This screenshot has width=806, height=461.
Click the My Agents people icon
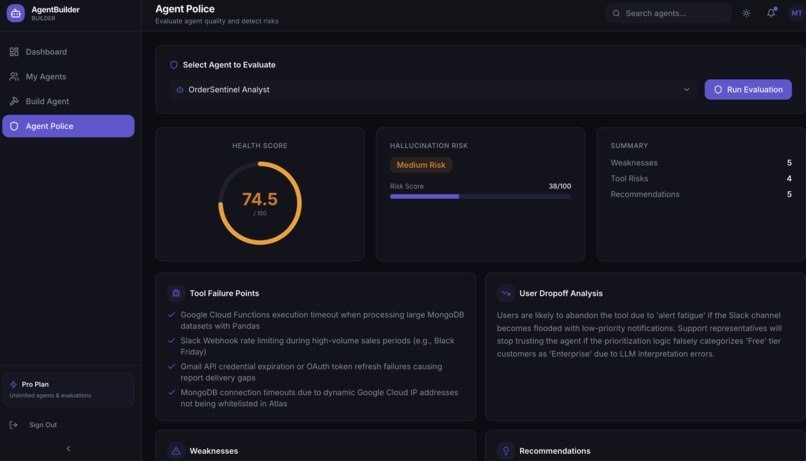tap(14, 77)
